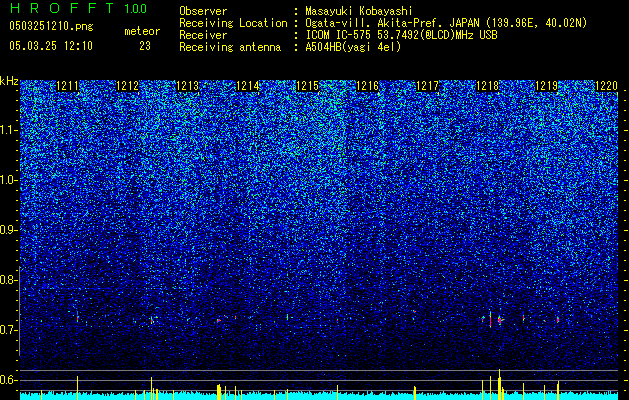The image size is (629, 400).
Task: Click the observer name Masayuki Kobayashi
Action: (x=359, y=11)
